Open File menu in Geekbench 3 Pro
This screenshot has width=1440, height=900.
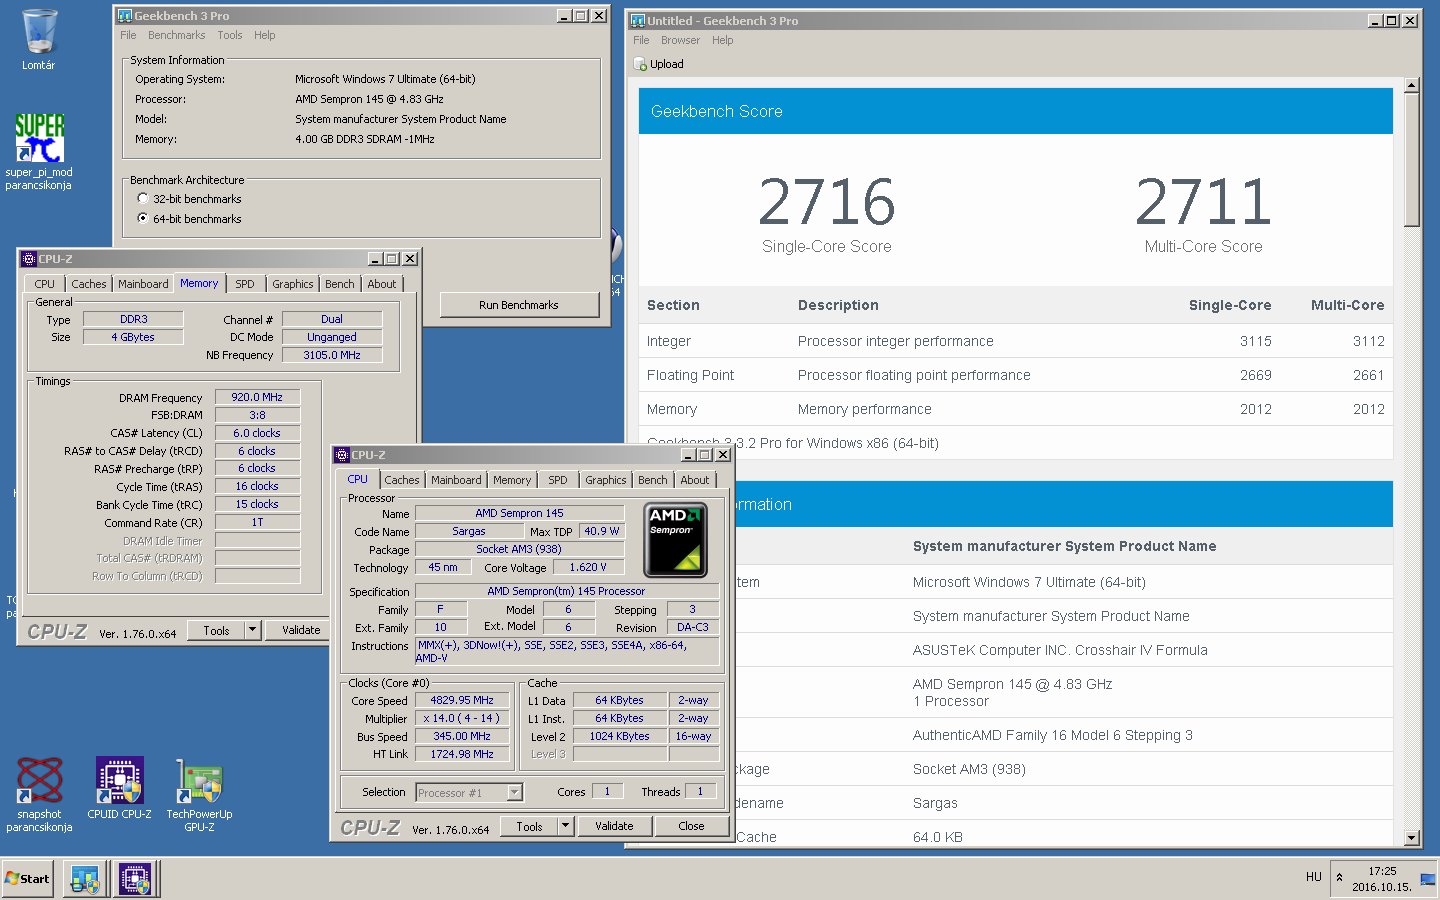128,35
